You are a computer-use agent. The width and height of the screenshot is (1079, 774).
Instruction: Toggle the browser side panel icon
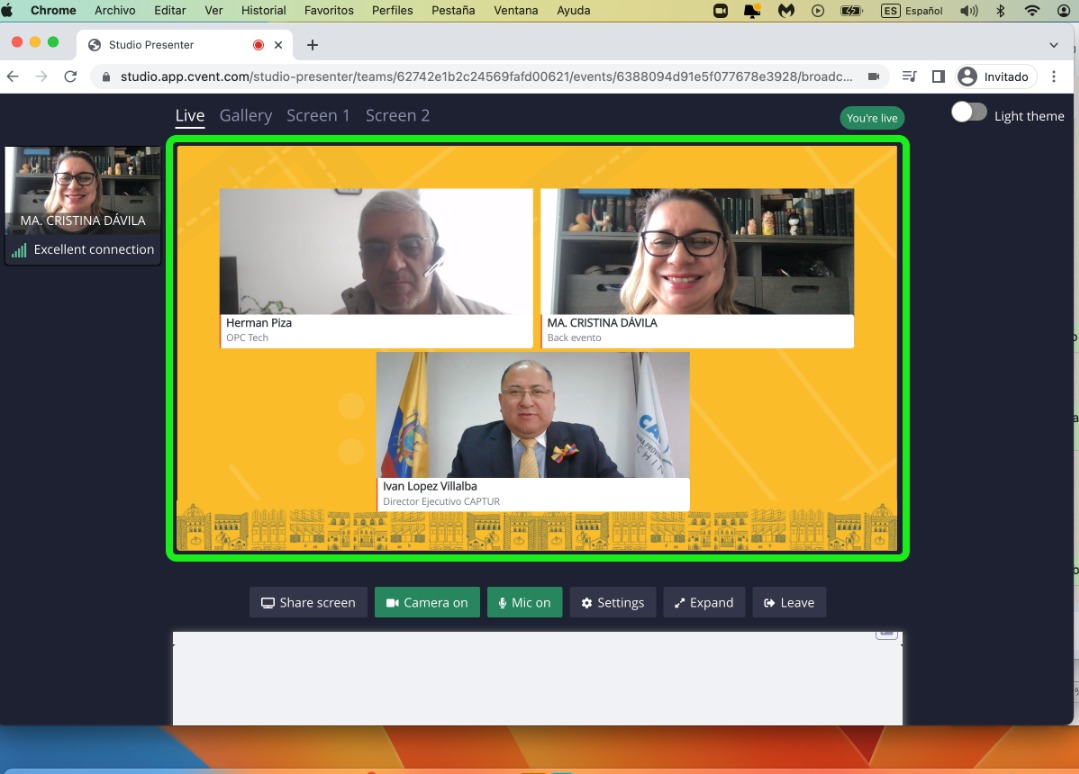[938, 76]
